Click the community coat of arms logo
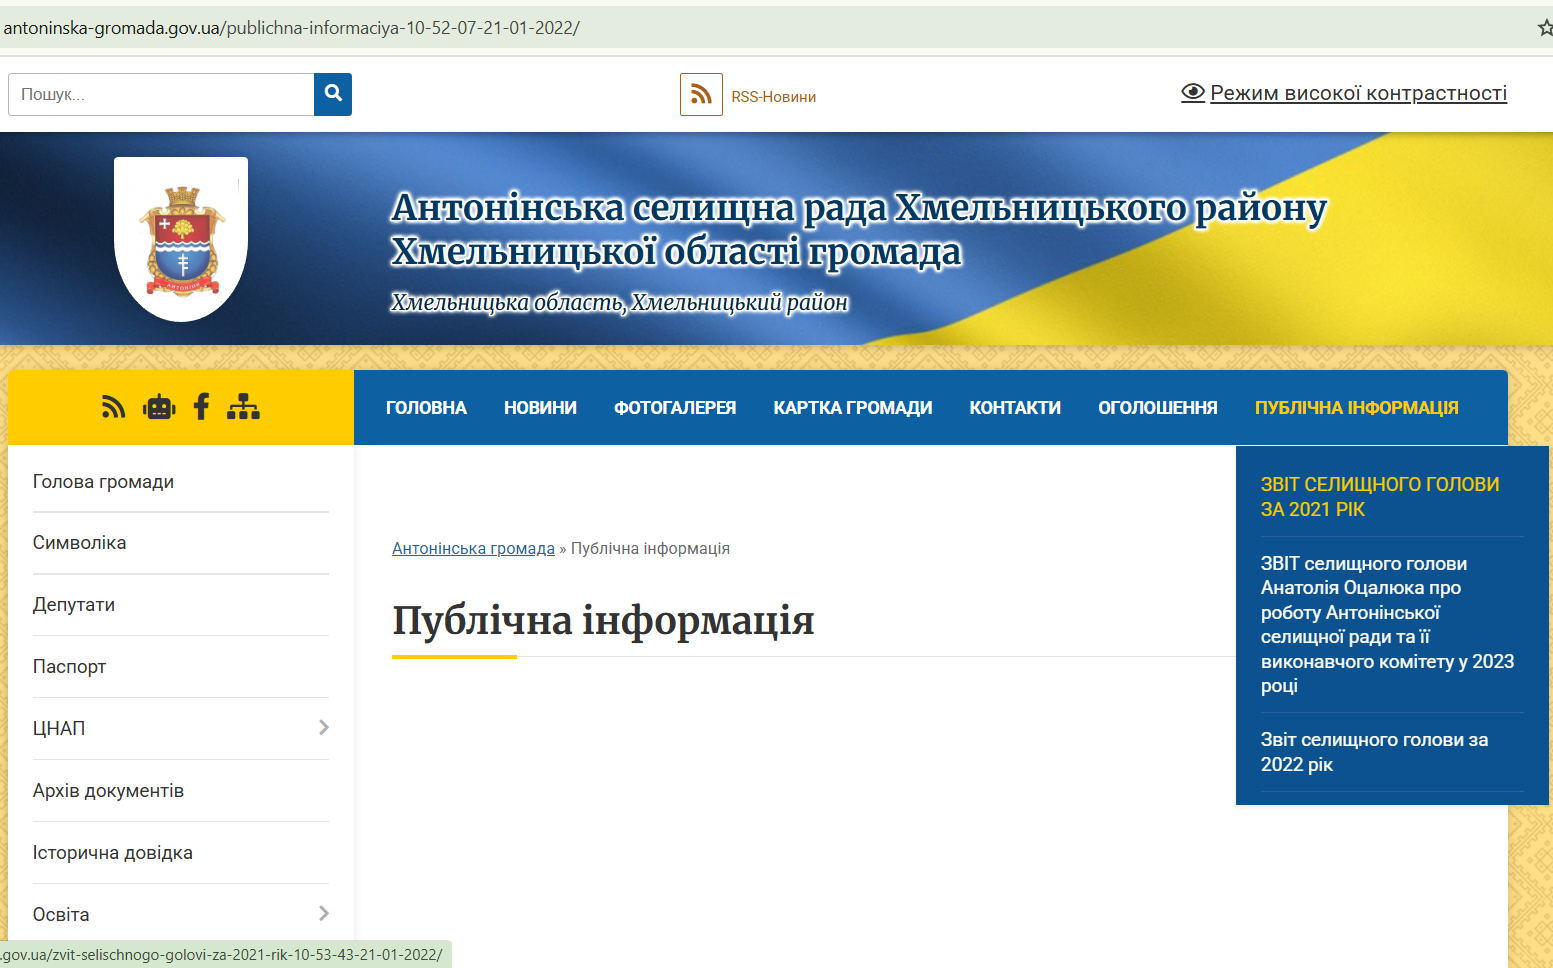 click(x=181, y=239)
